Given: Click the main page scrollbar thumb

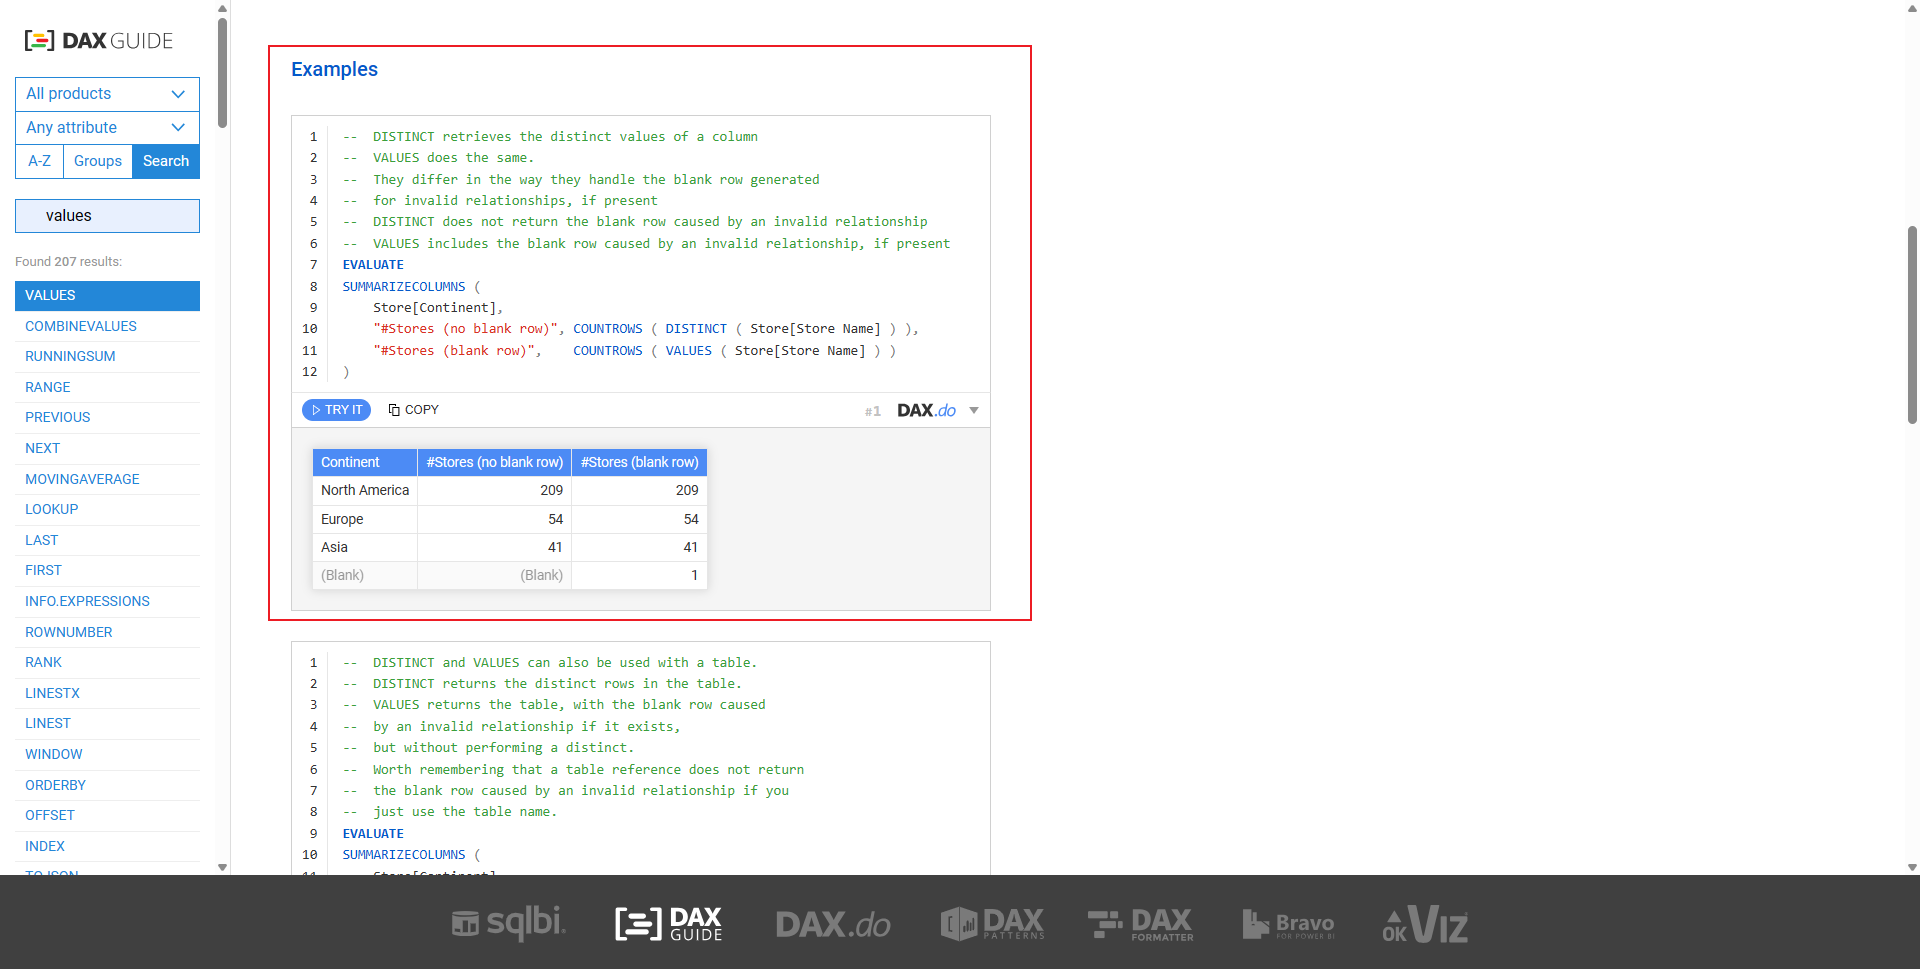Looking at the screenshot, I should click(1912, 325).
